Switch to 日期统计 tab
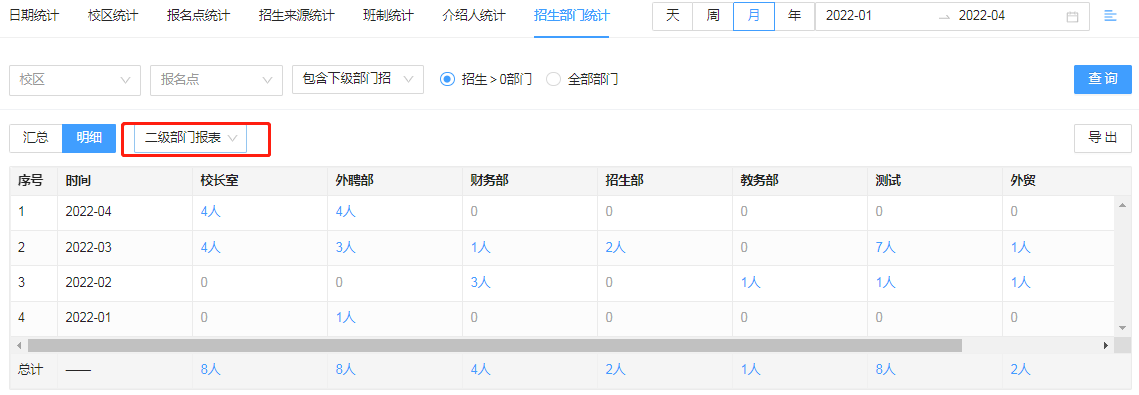The width and height of the screenshot is (1139, 395). click(x=34, y=16)
